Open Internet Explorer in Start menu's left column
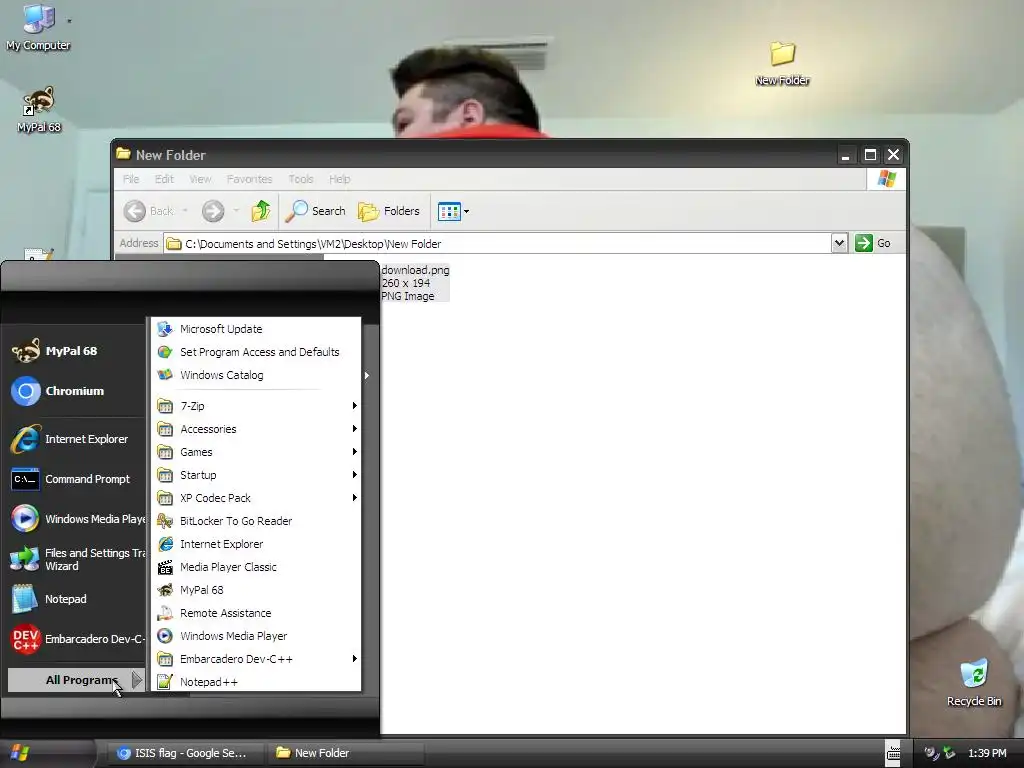This screenshot has height=768, width=1024. click(x=76, y=439)
